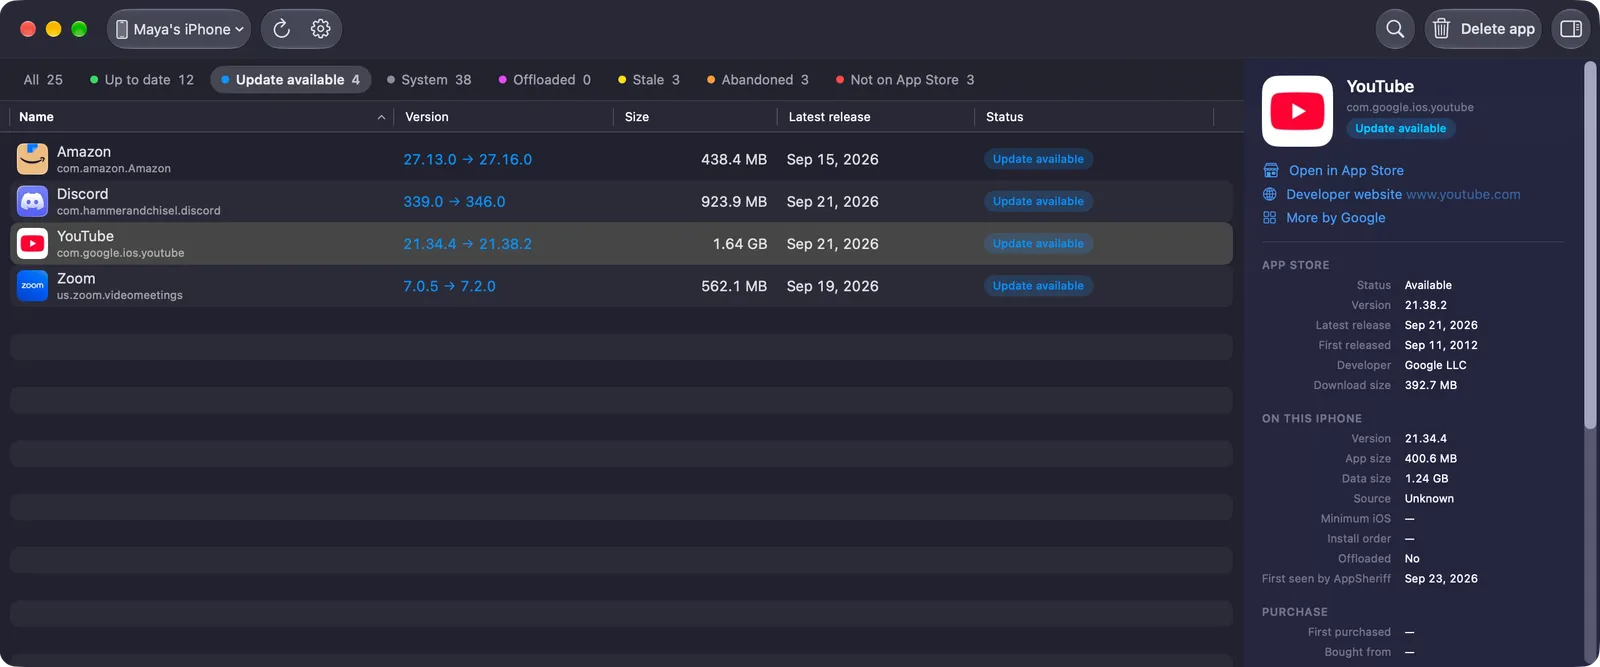1600x667 pixels.
Task: Click App size 400.6 MB value
Action: pyautogui.click(x=1430, y=459)
